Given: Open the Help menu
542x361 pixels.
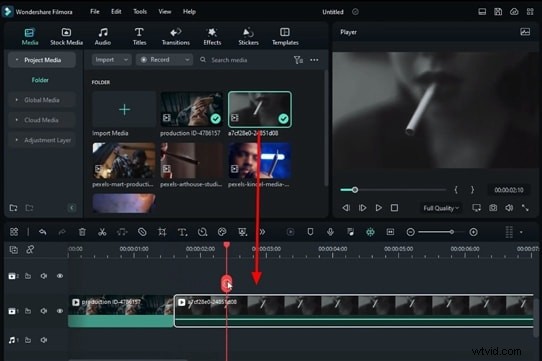Looking at the screenshot, I should 189,11.
